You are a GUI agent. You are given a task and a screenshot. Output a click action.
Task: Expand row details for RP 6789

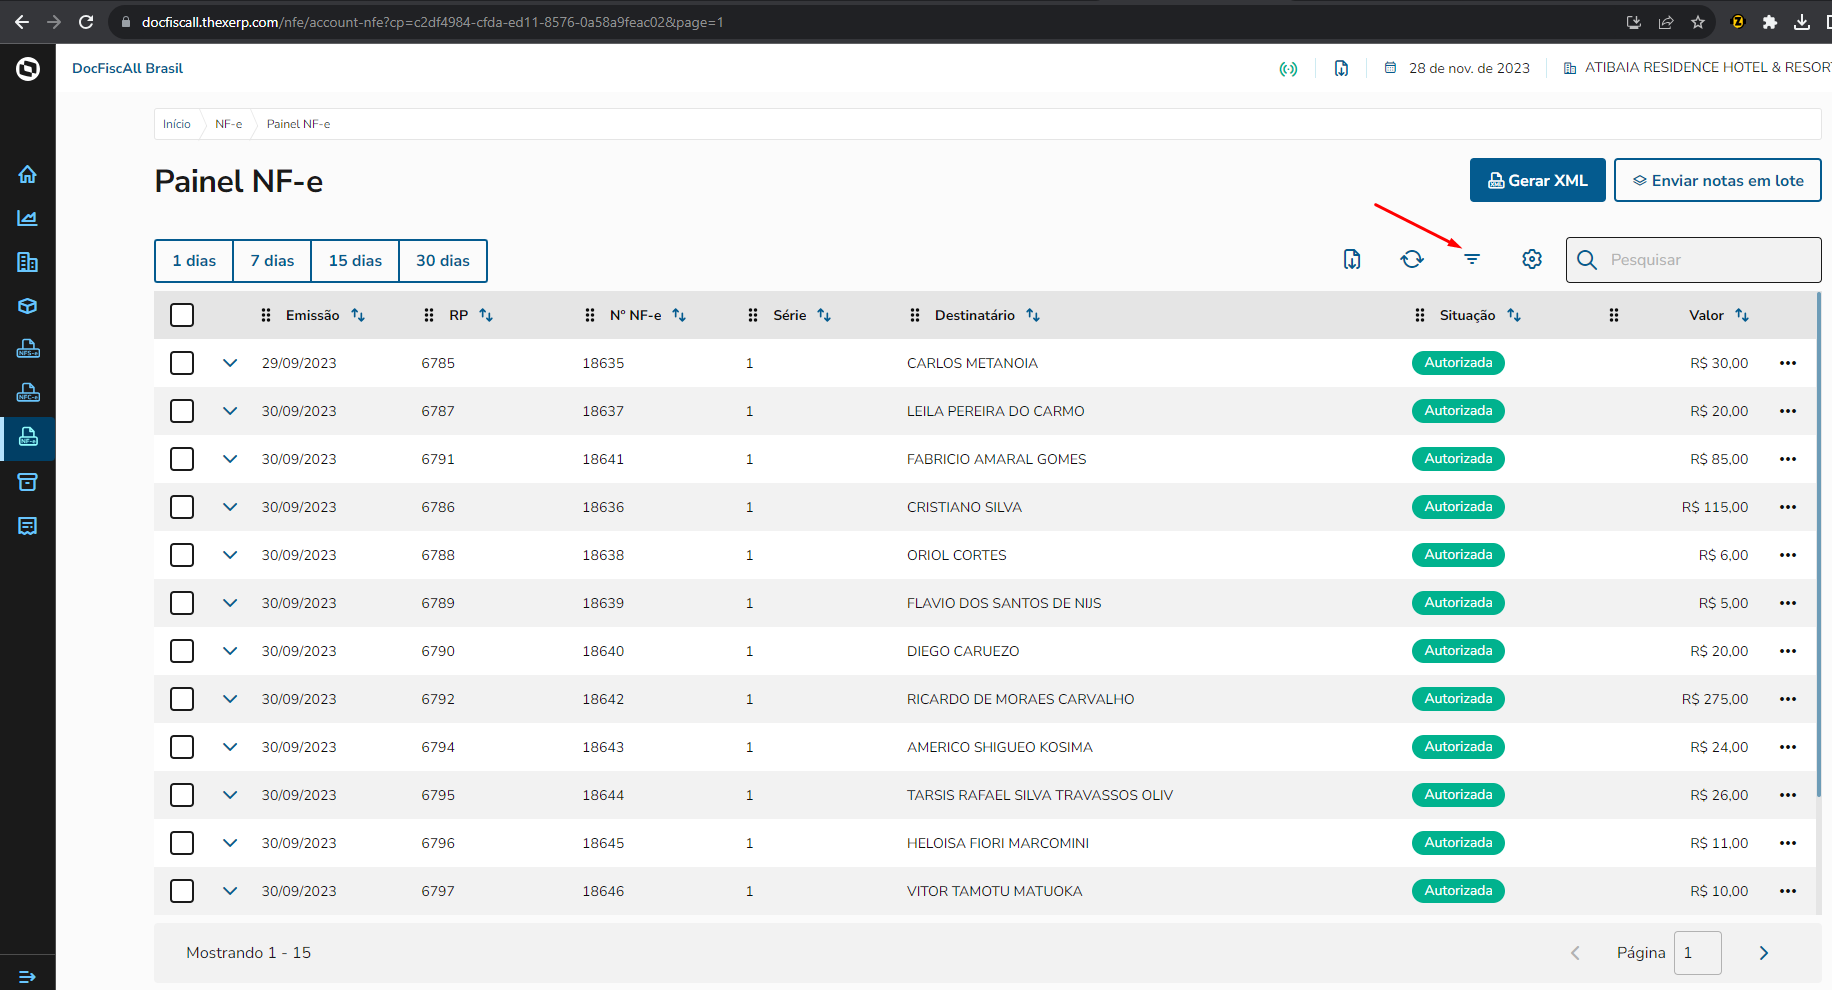[230, 603]
